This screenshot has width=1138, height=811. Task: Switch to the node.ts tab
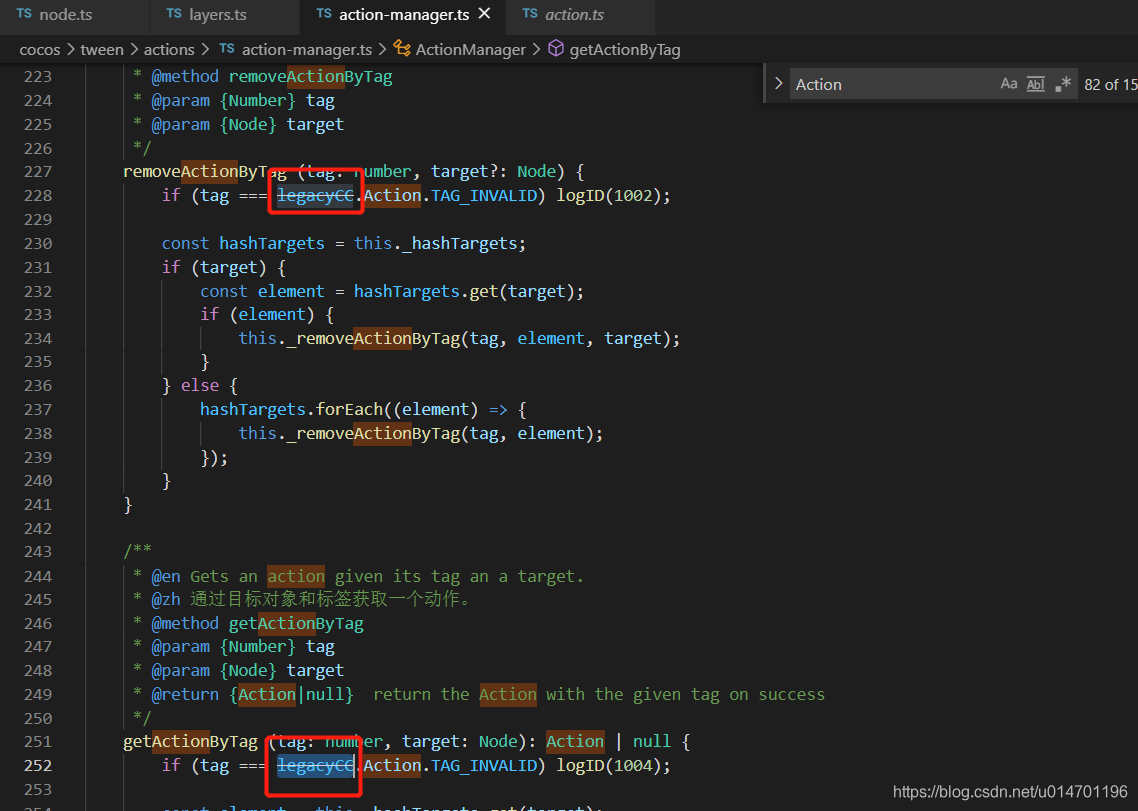pyautogui.click(x=65, y=15)
